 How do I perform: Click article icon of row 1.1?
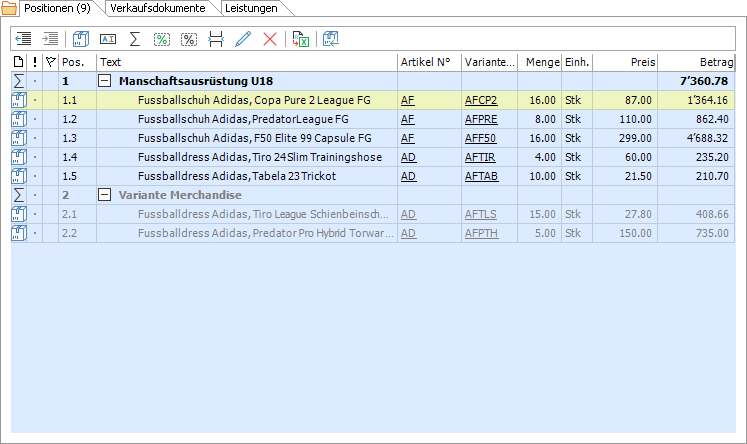[x=19, y=100]
